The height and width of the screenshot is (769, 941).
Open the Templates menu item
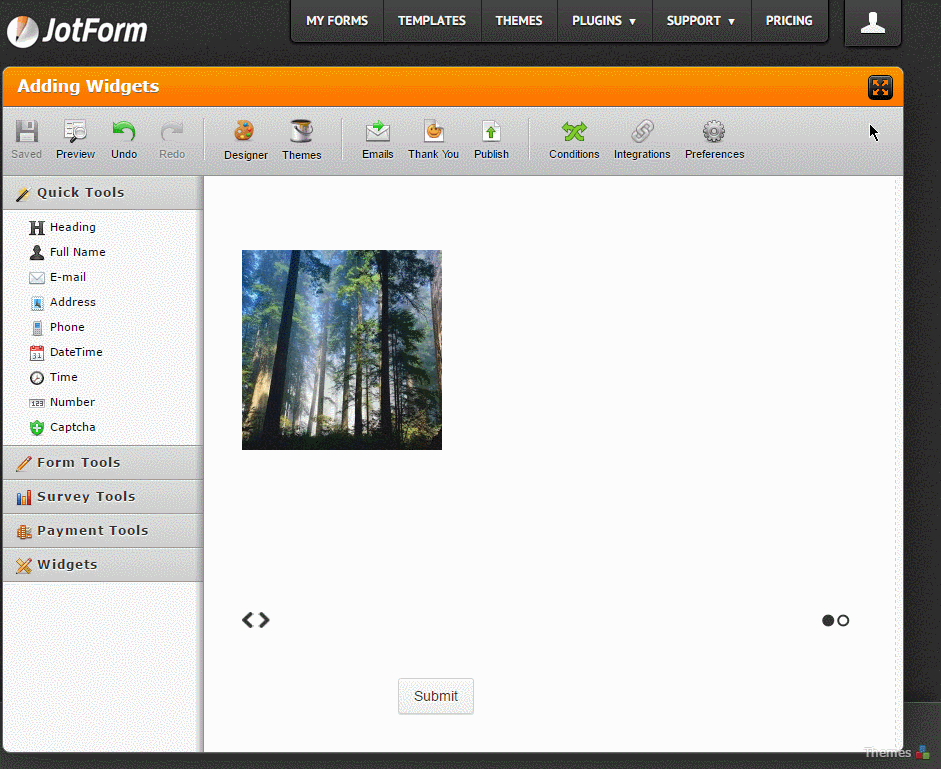(432, 21)
